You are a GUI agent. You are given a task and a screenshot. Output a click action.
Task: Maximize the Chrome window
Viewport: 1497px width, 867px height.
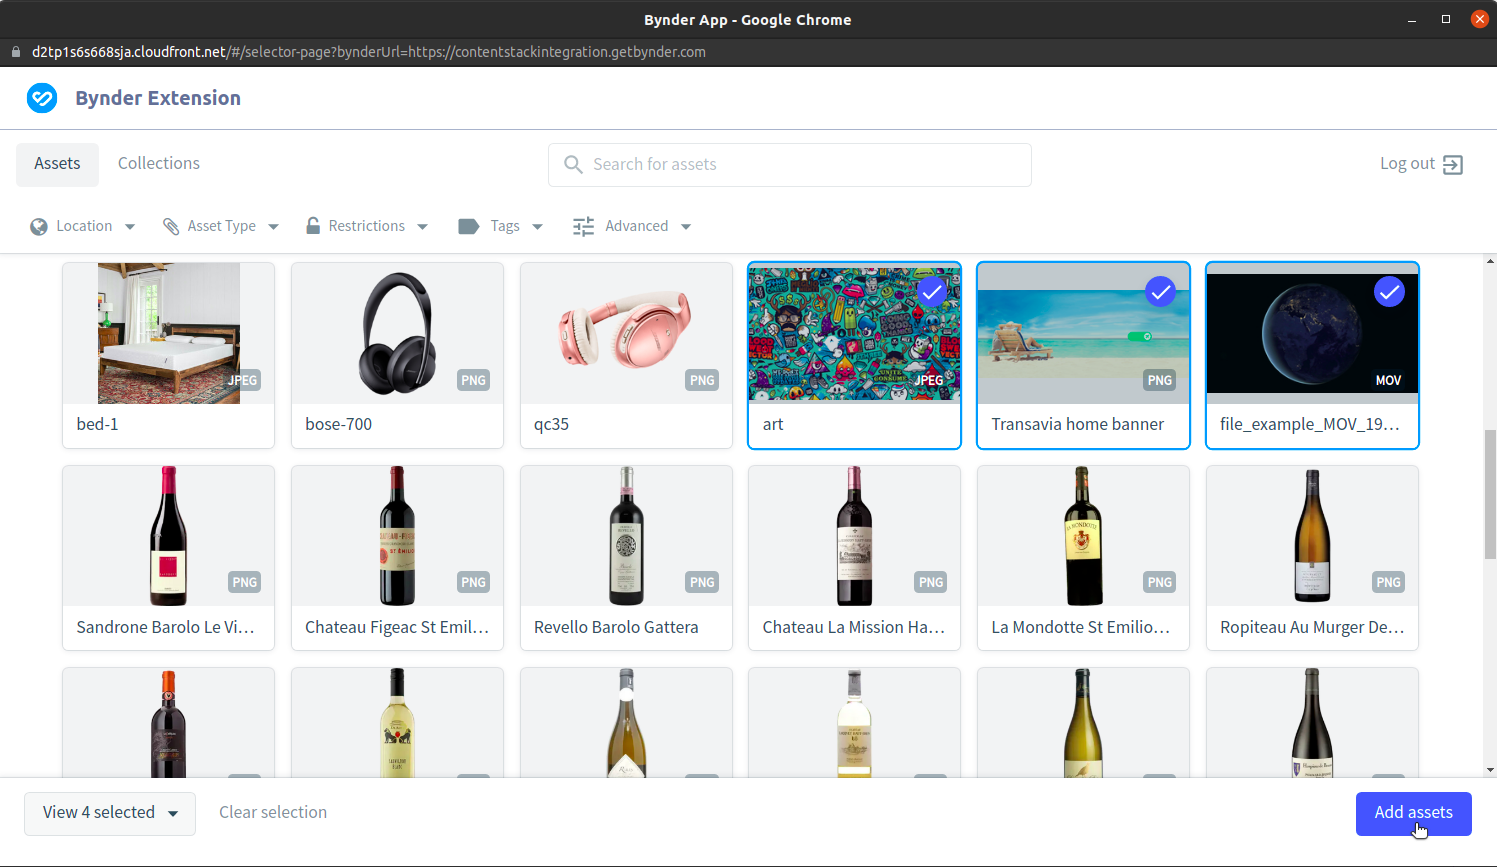coord(1446,19)
